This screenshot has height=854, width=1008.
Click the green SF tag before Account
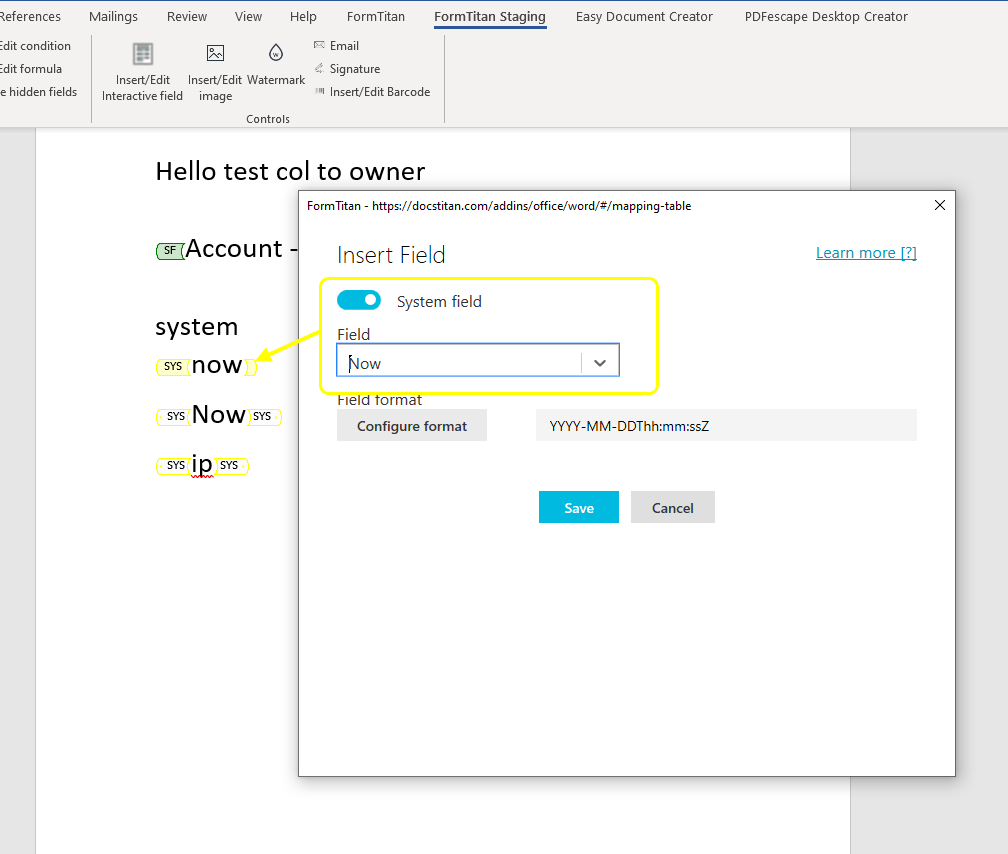point(170,251)
